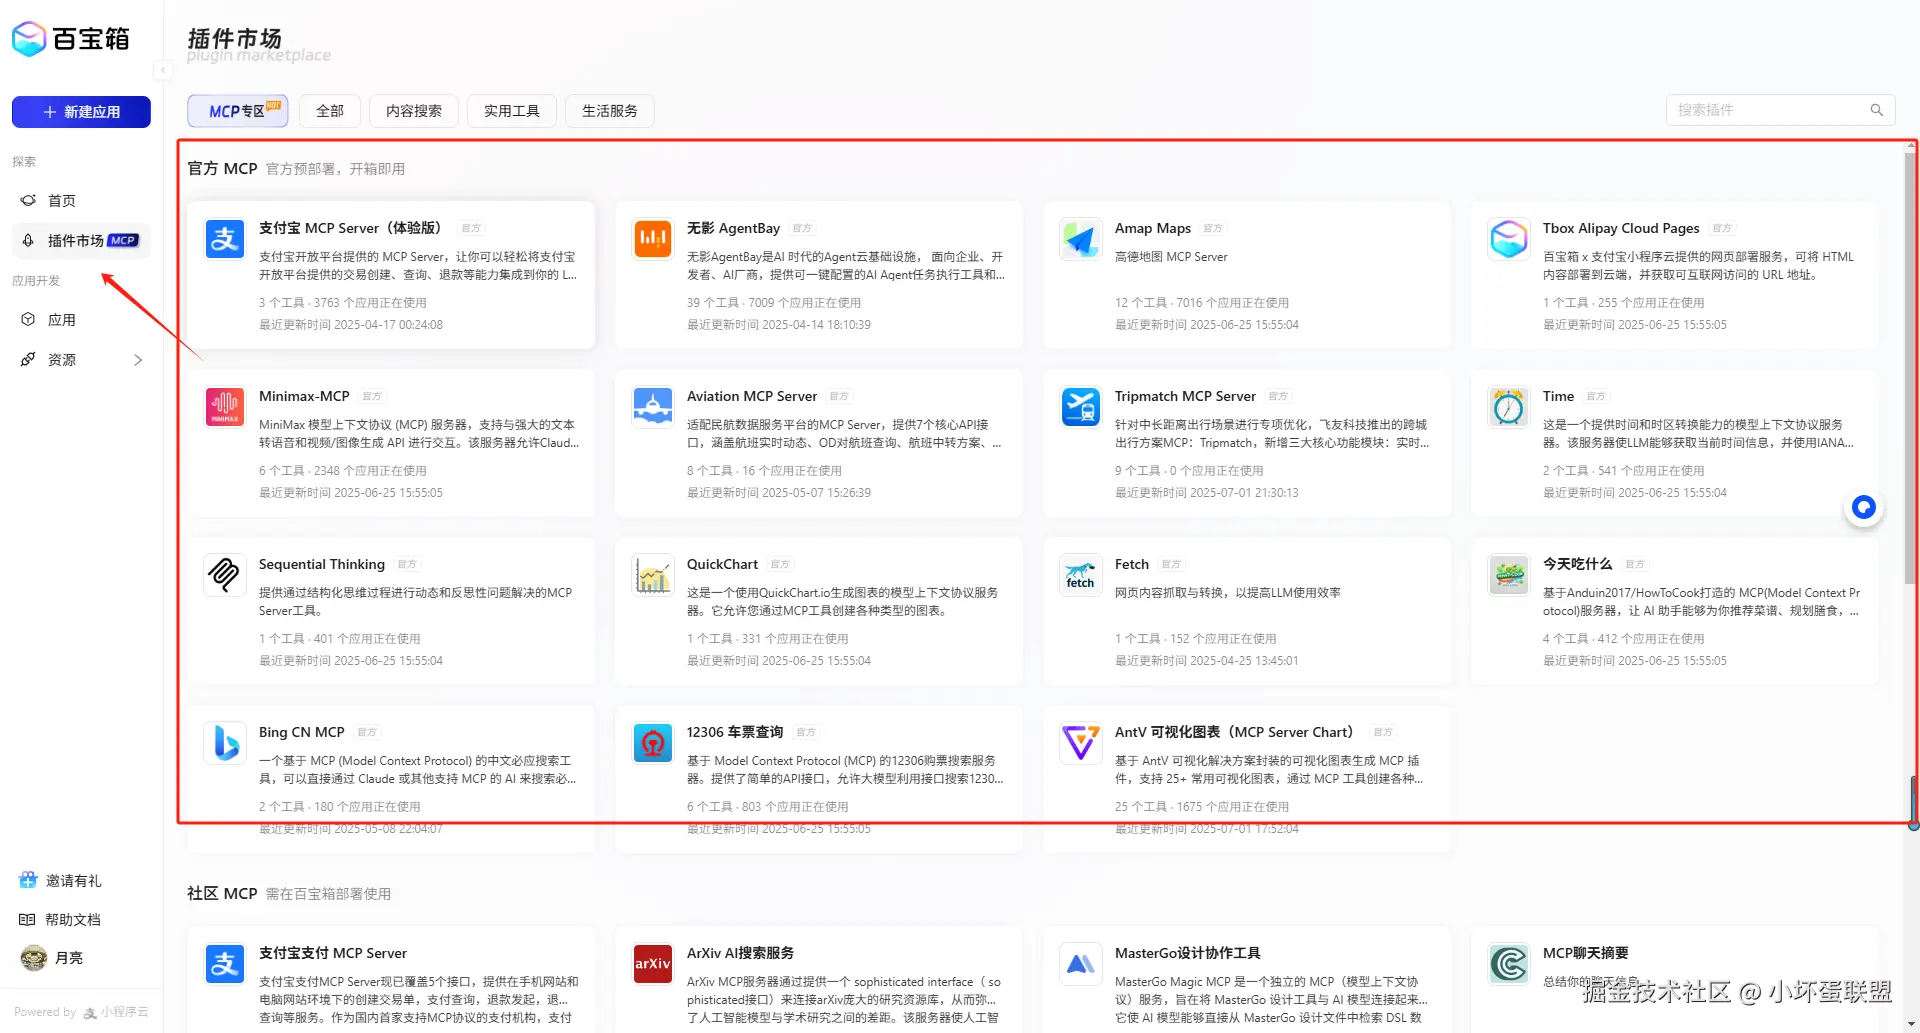Click the 无影 AgentBay title
1920x1033 pixels.
click(734, 228)
